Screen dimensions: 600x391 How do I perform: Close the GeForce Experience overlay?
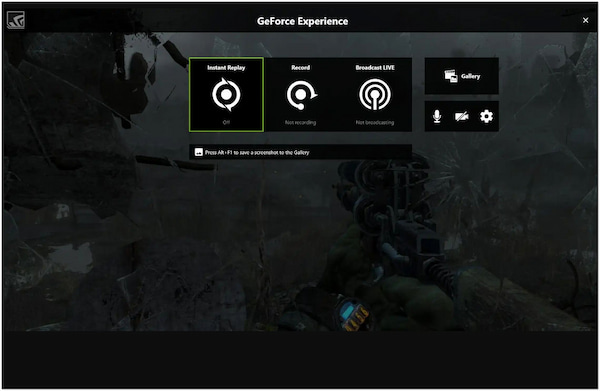(585, 20)
